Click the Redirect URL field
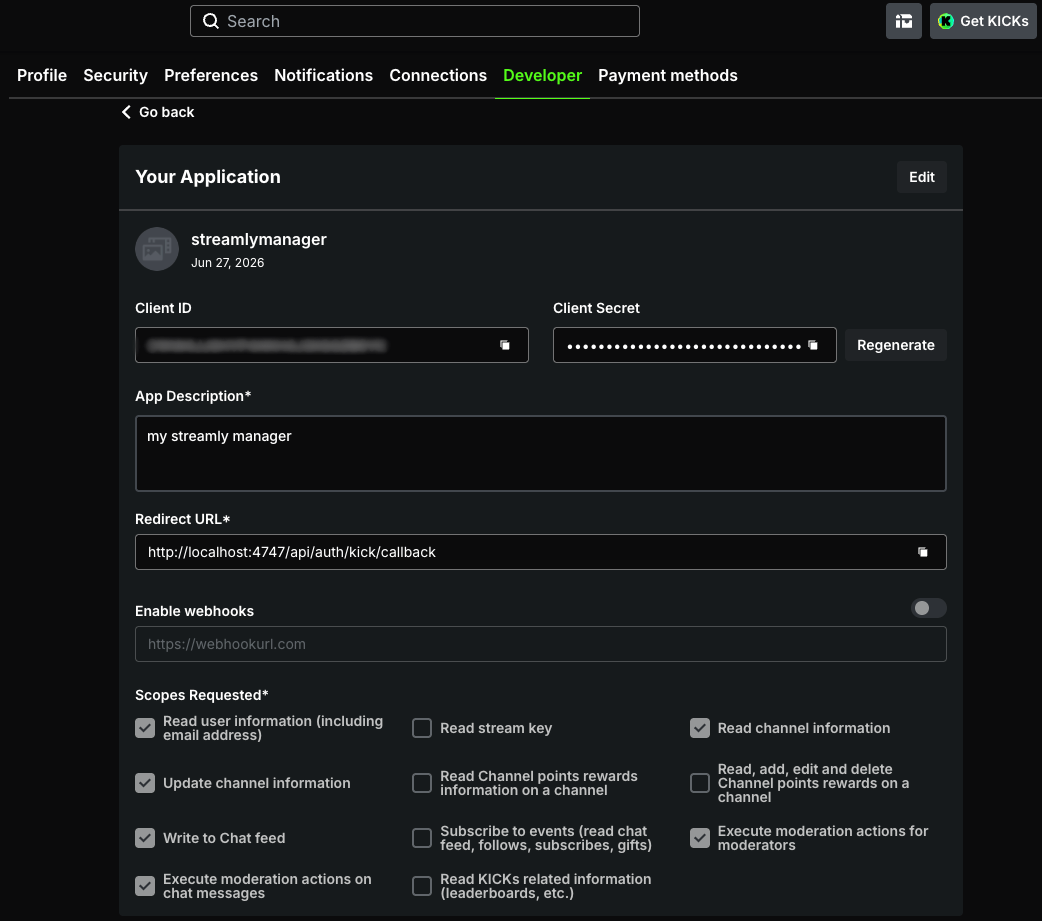Image resolution: width=1042 pixels, height=921 pixels. pyautogui.click(x=540, y=552)
